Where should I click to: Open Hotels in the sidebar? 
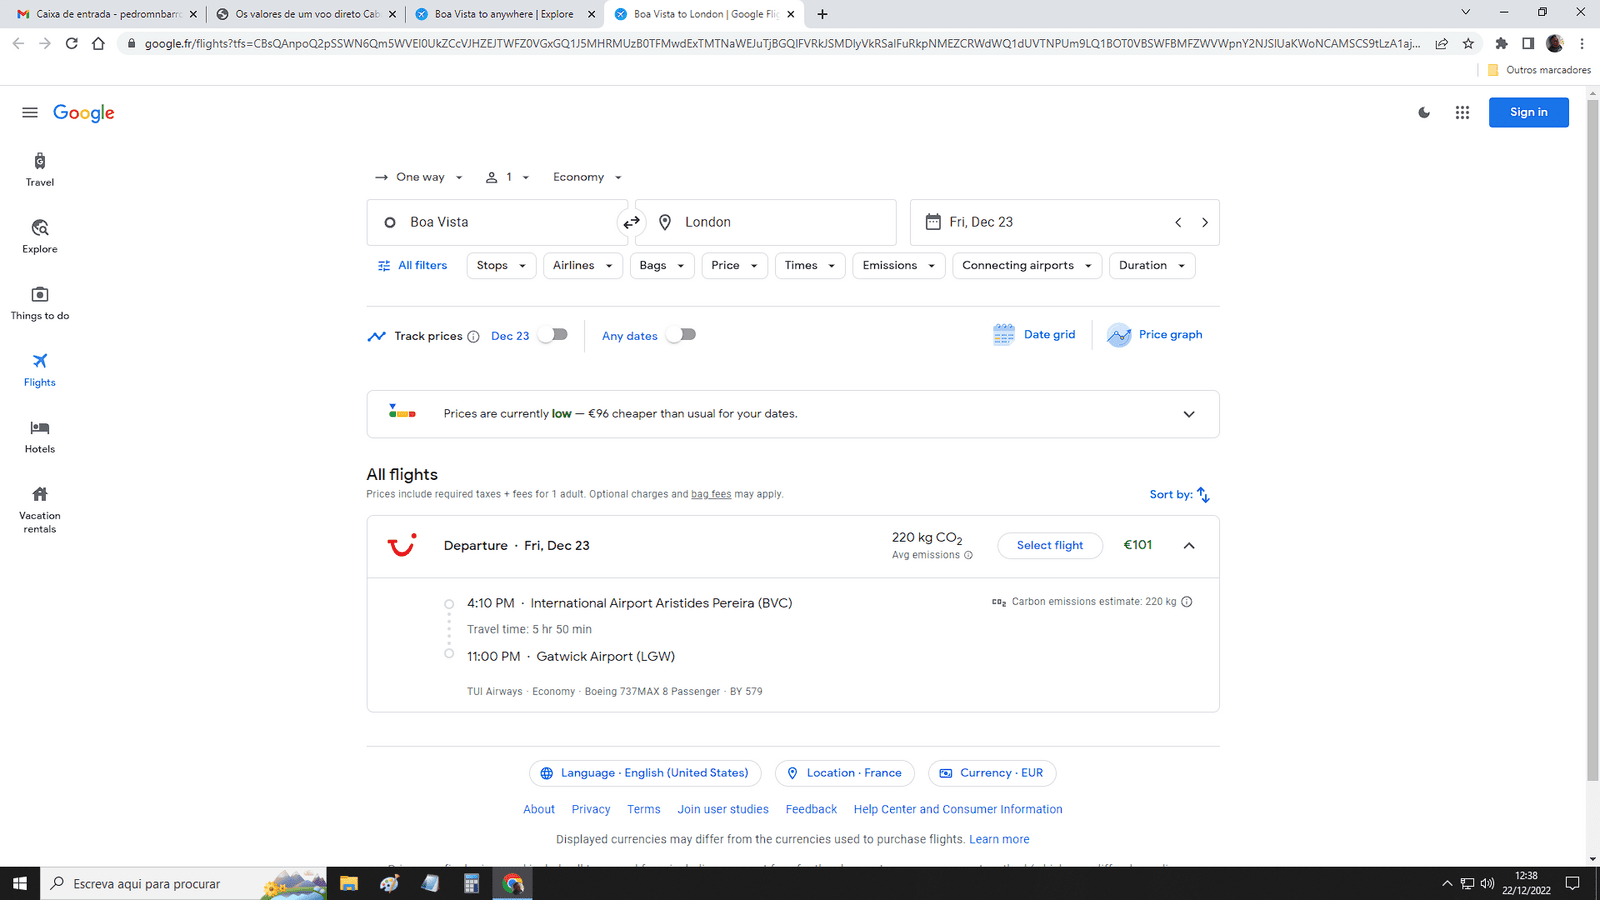(x=40, y=437)
